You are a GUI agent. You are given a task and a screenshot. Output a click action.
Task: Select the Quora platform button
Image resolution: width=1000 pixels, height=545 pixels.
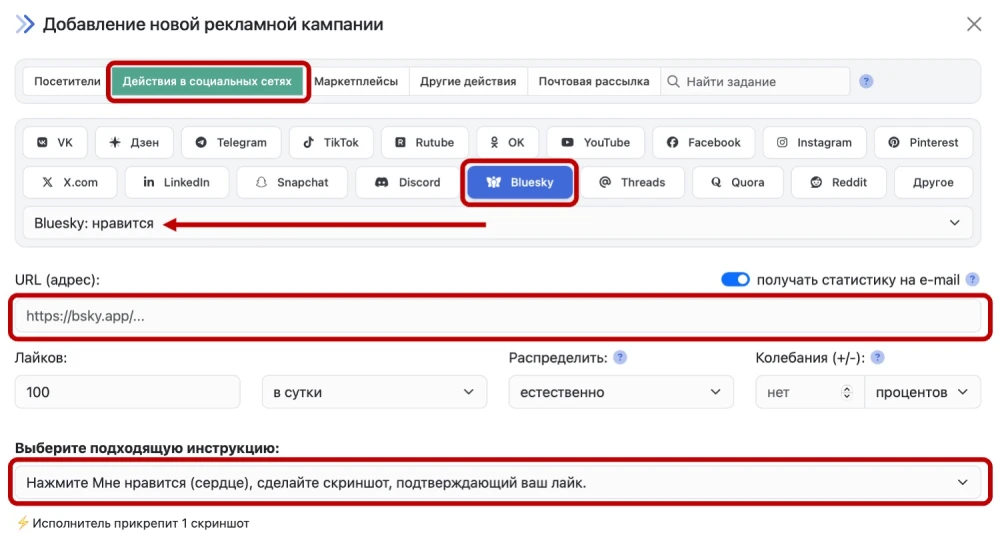pos(738,182)
